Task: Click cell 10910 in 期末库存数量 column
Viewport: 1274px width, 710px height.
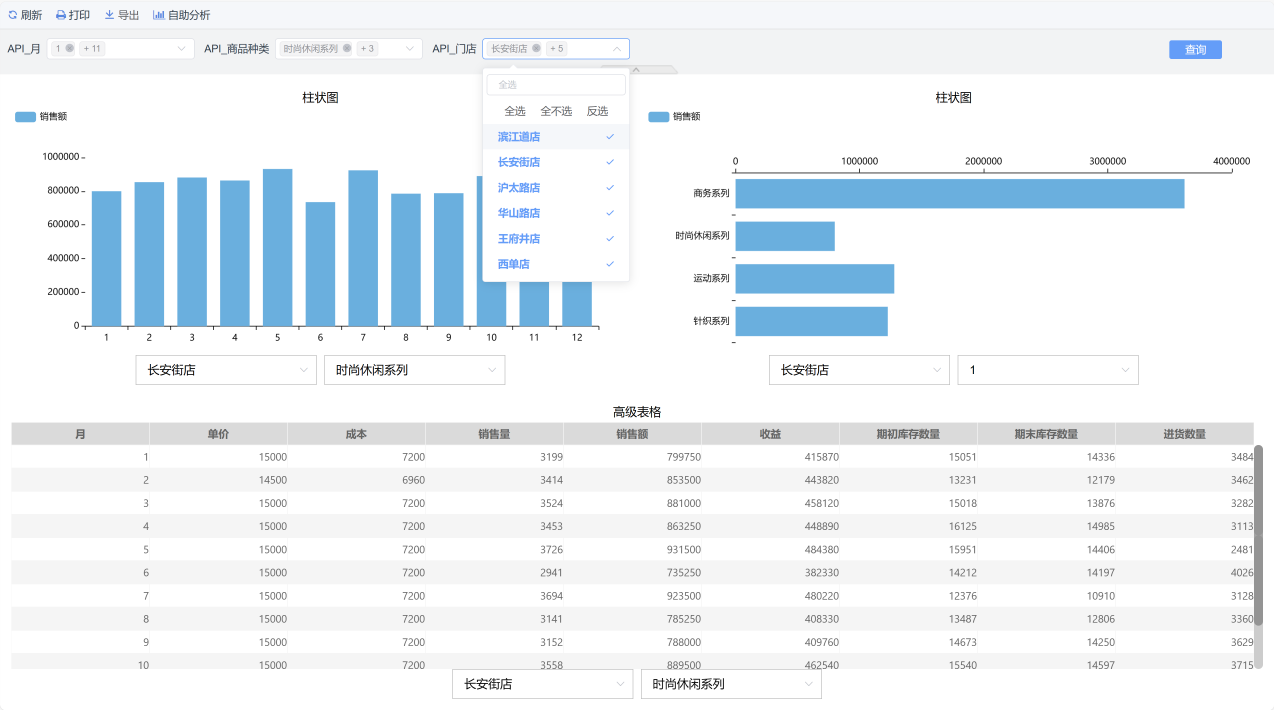Action: 1046,595
